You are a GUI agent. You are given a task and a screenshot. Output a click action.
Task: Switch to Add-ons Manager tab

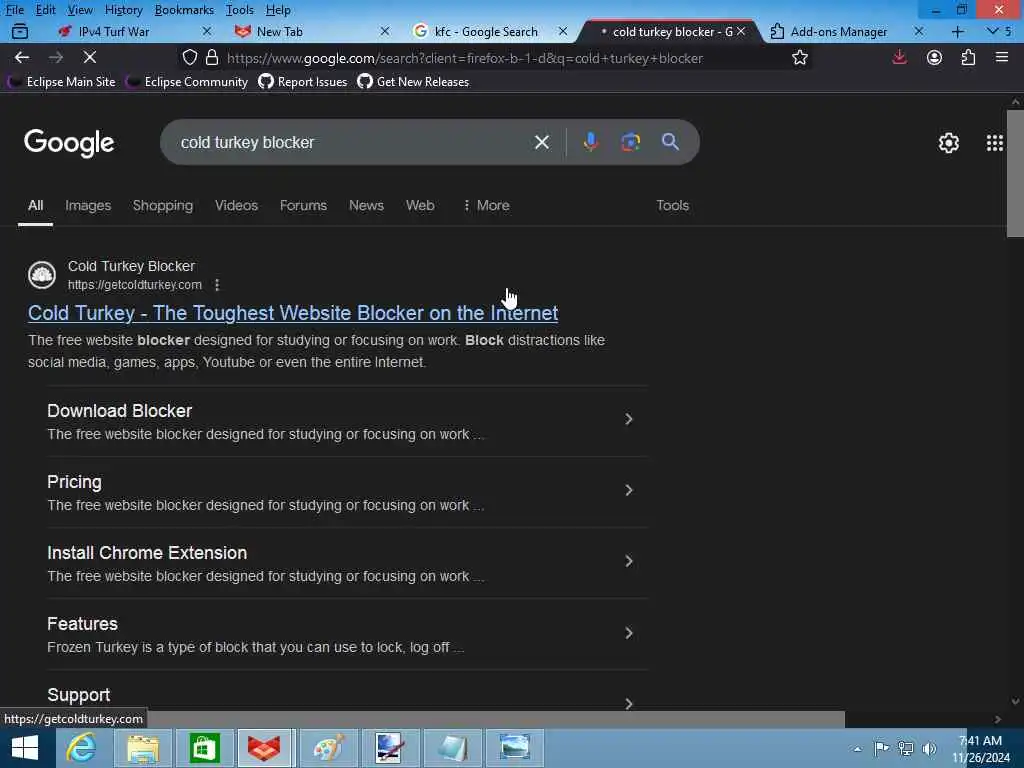click(839, 31)
